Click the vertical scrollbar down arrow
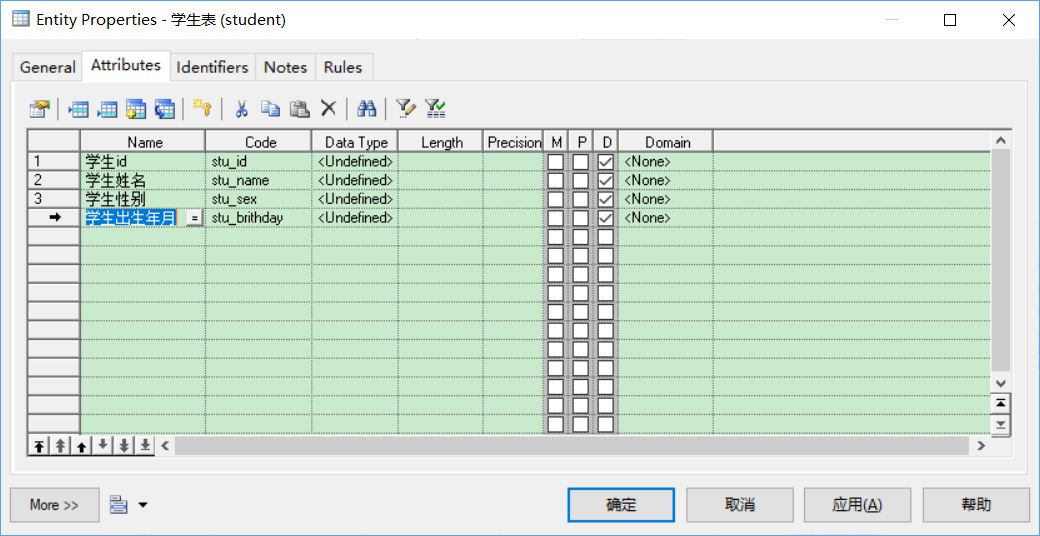Screen dimensions: 1040x536 (1002, 383)
